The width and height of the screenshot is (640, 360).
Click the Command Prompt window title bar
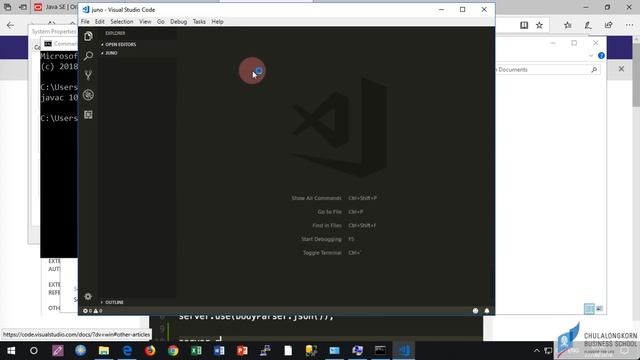tap(59, 43)
